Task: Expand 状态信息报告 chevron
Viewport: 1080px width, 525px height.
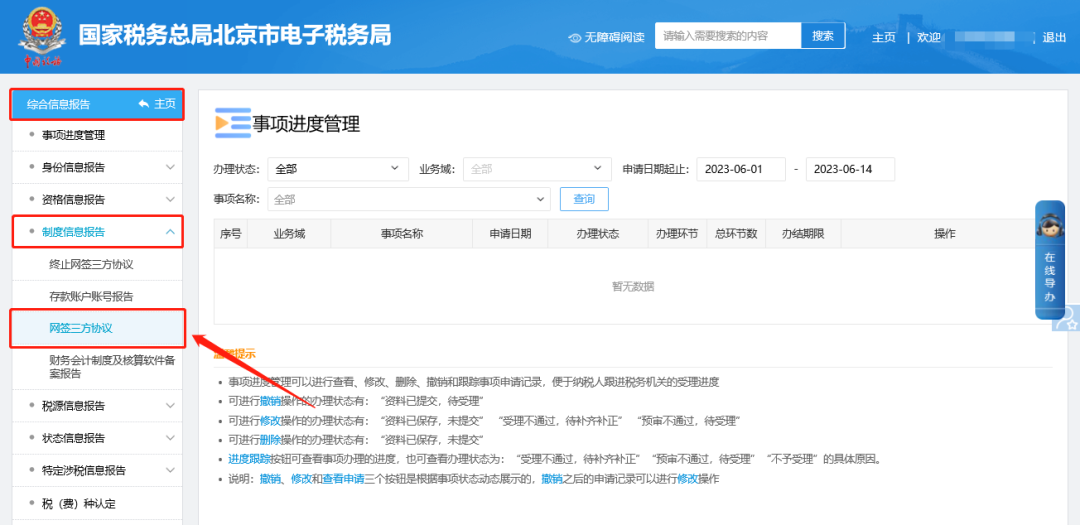Action: 170,438
